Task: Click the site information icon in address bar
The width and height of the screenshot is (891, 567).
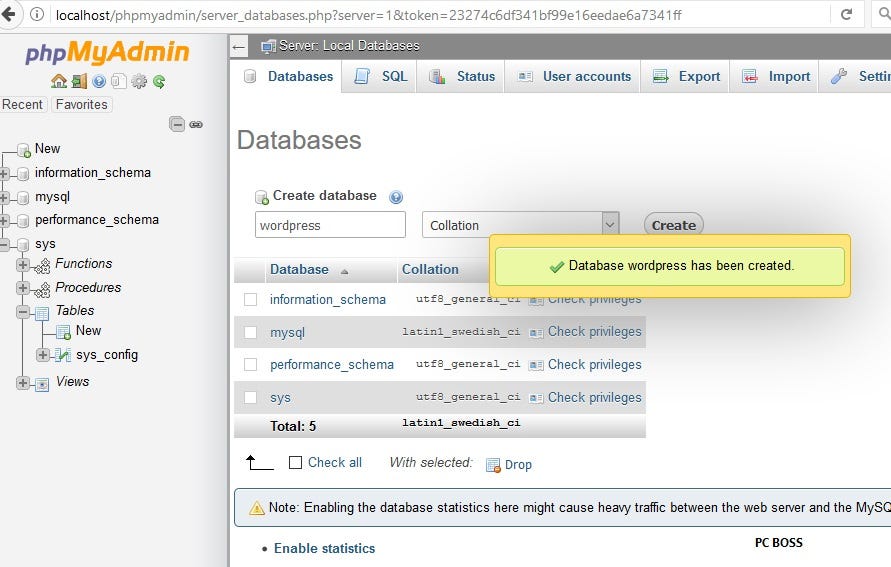Action: click(x=36, y=14)
